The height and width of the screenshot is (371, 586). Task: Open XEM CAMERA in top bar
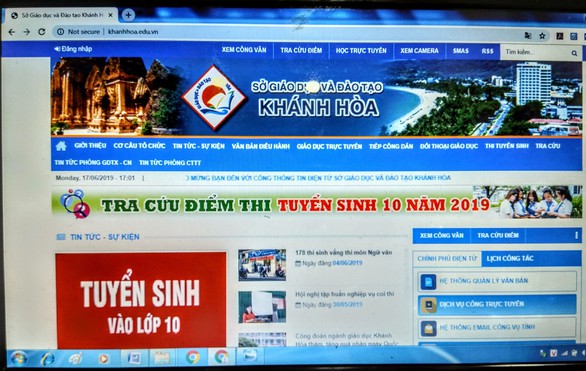419,51
